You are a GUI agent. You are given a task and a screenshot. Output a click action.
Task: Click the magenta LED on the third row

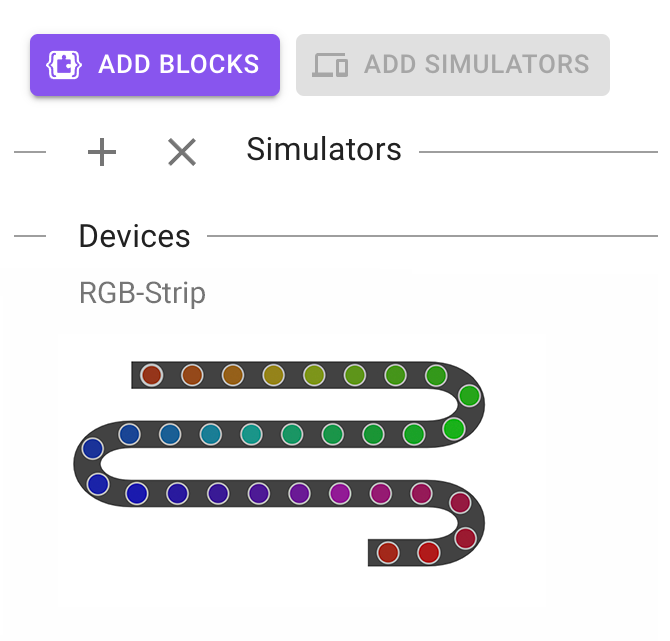(x=340, y=493)
